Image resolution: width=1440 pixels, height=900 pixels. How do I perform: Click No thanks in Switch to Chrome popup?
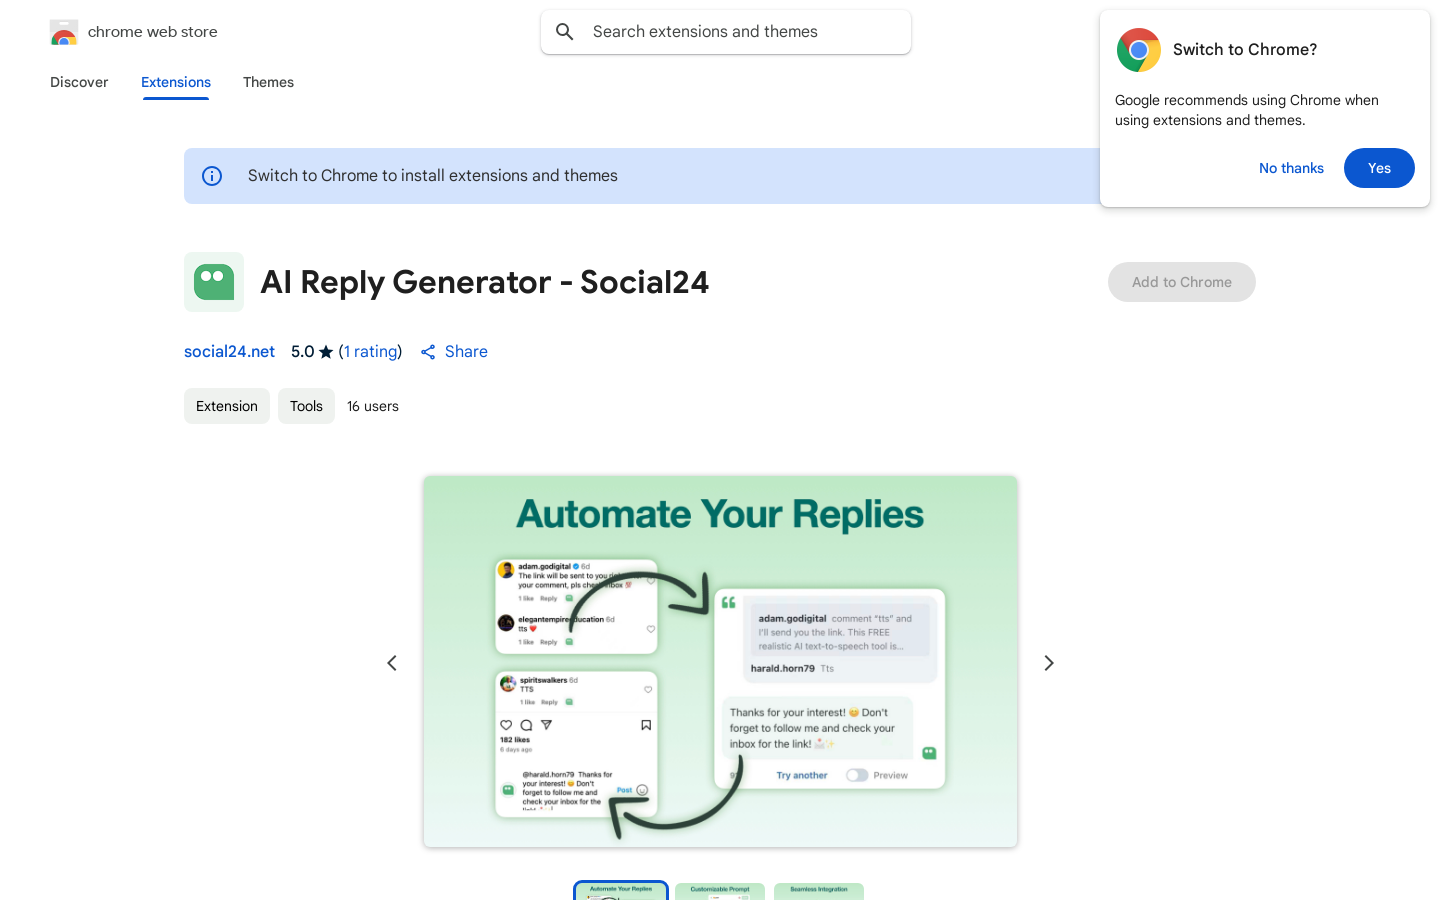click(x=1291, y=168)
